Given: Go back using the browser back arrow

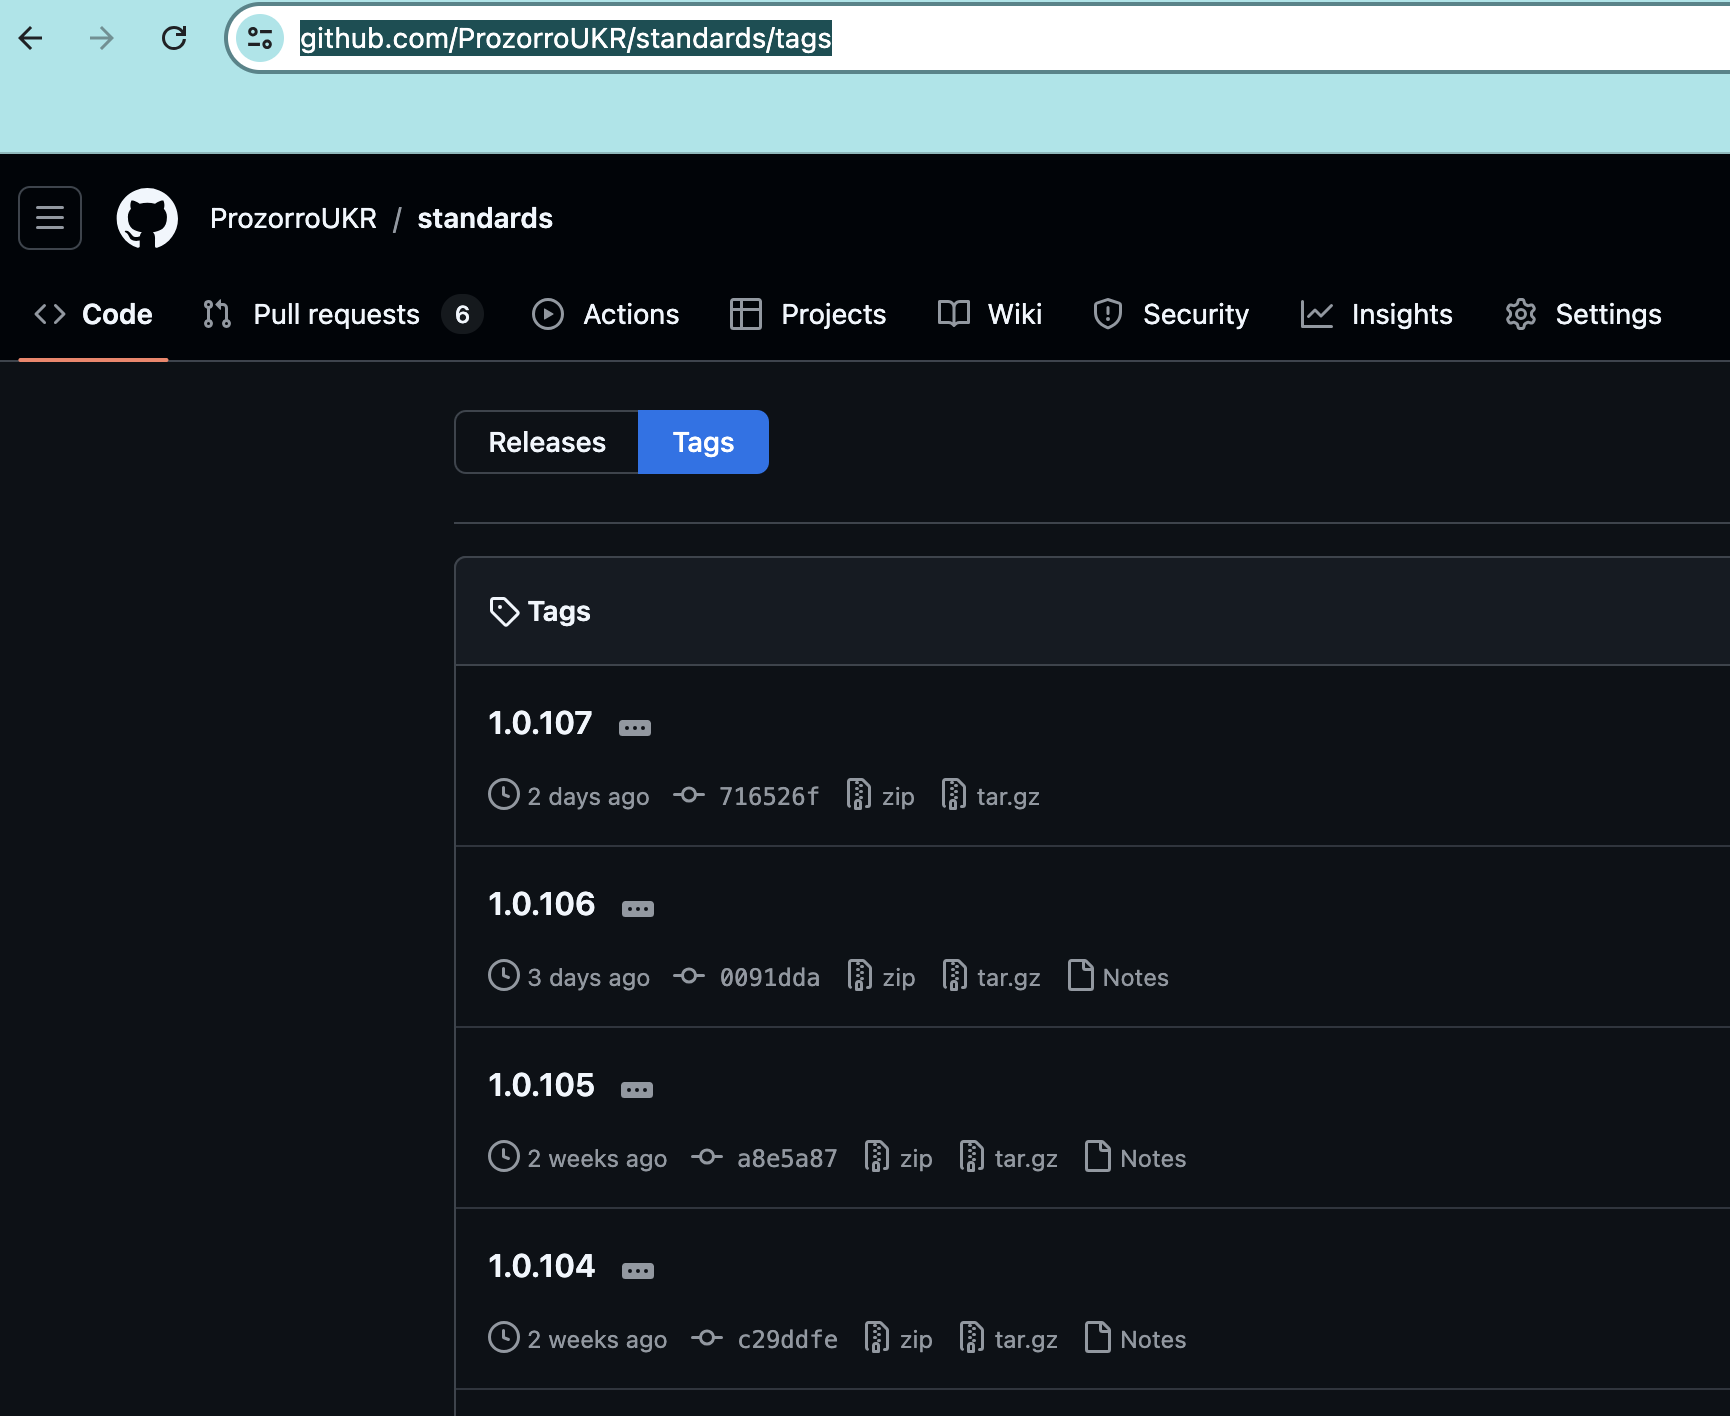Looking at the screenshot, I should click(31, 38).
